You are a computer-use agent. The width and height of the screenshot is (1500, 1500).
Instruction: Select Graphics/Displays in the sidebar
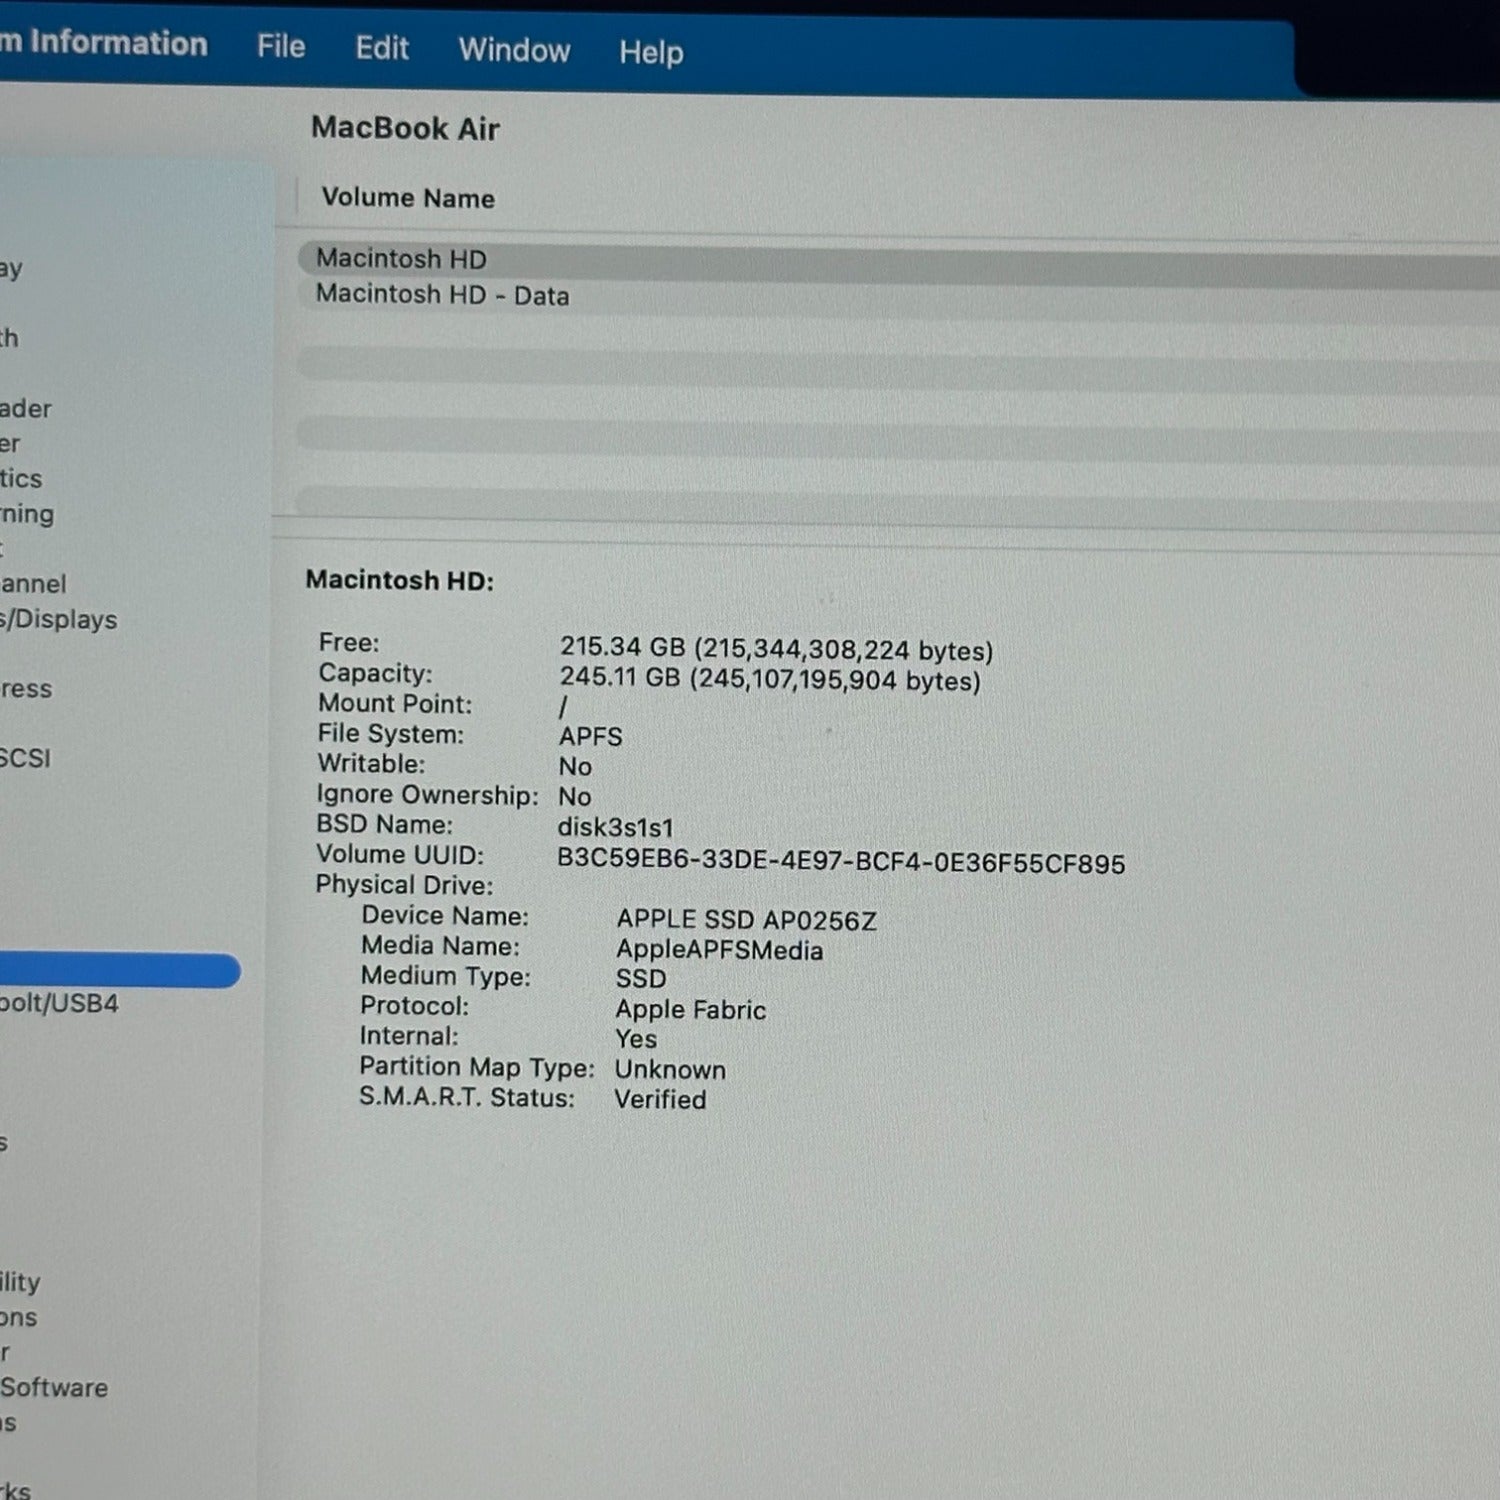tap(58, 620)
